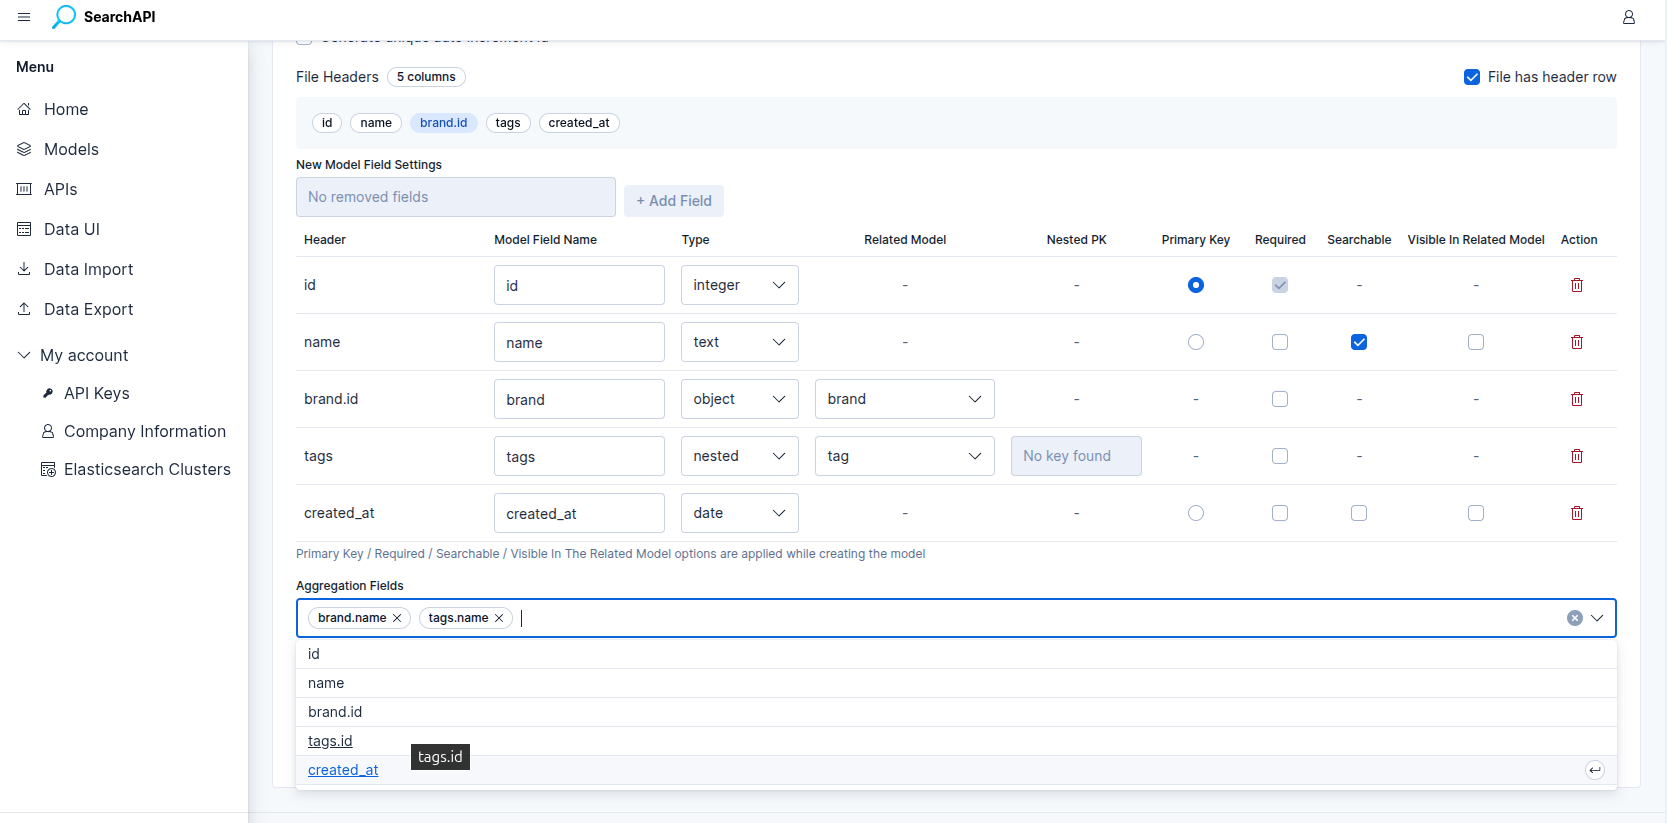Edit the model field name for brand

click(579, 399)
